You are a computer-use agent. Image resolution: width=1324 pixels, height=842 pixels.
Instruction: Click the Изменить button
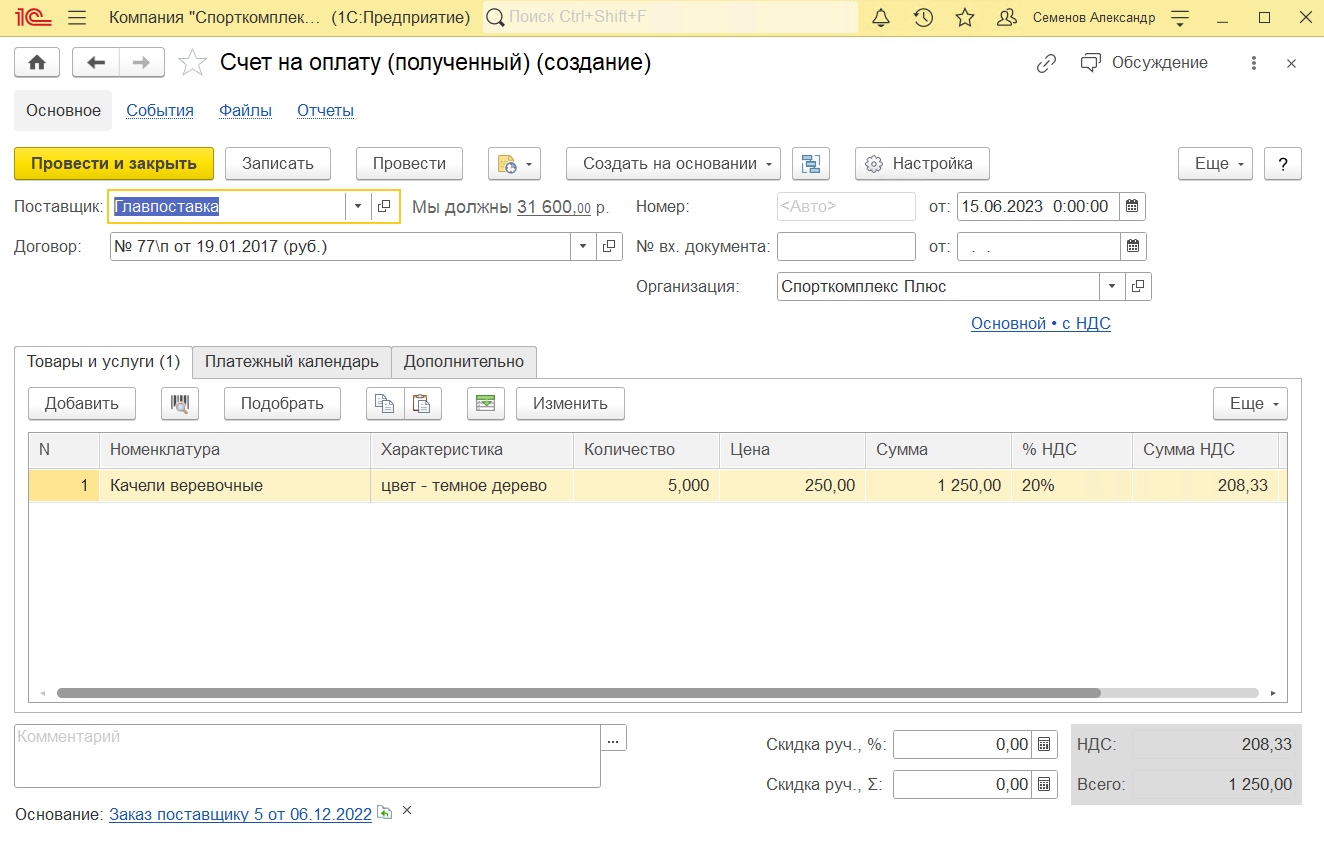coord(570,404)
